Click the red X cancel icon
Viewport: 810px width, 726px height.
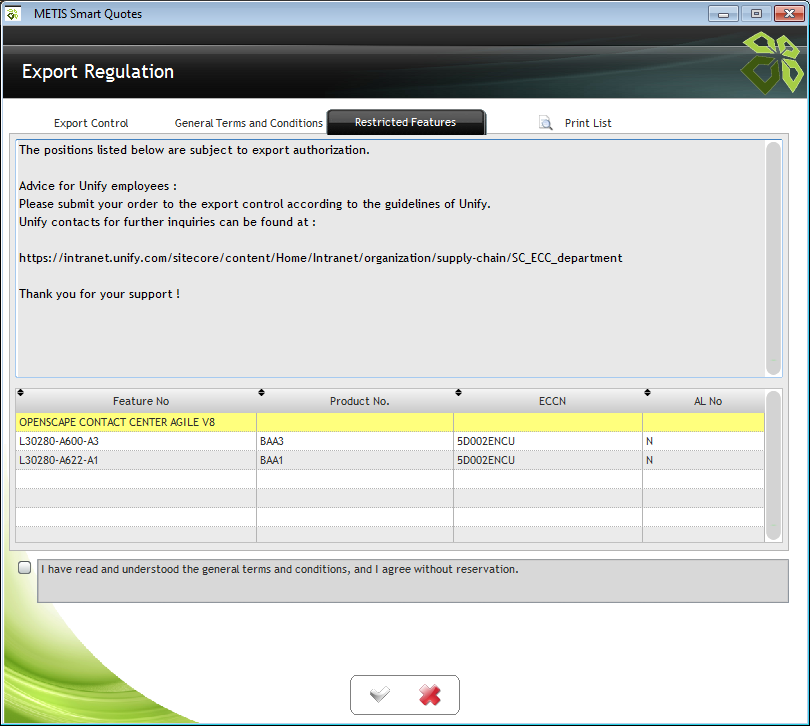[x=430, y=695]
